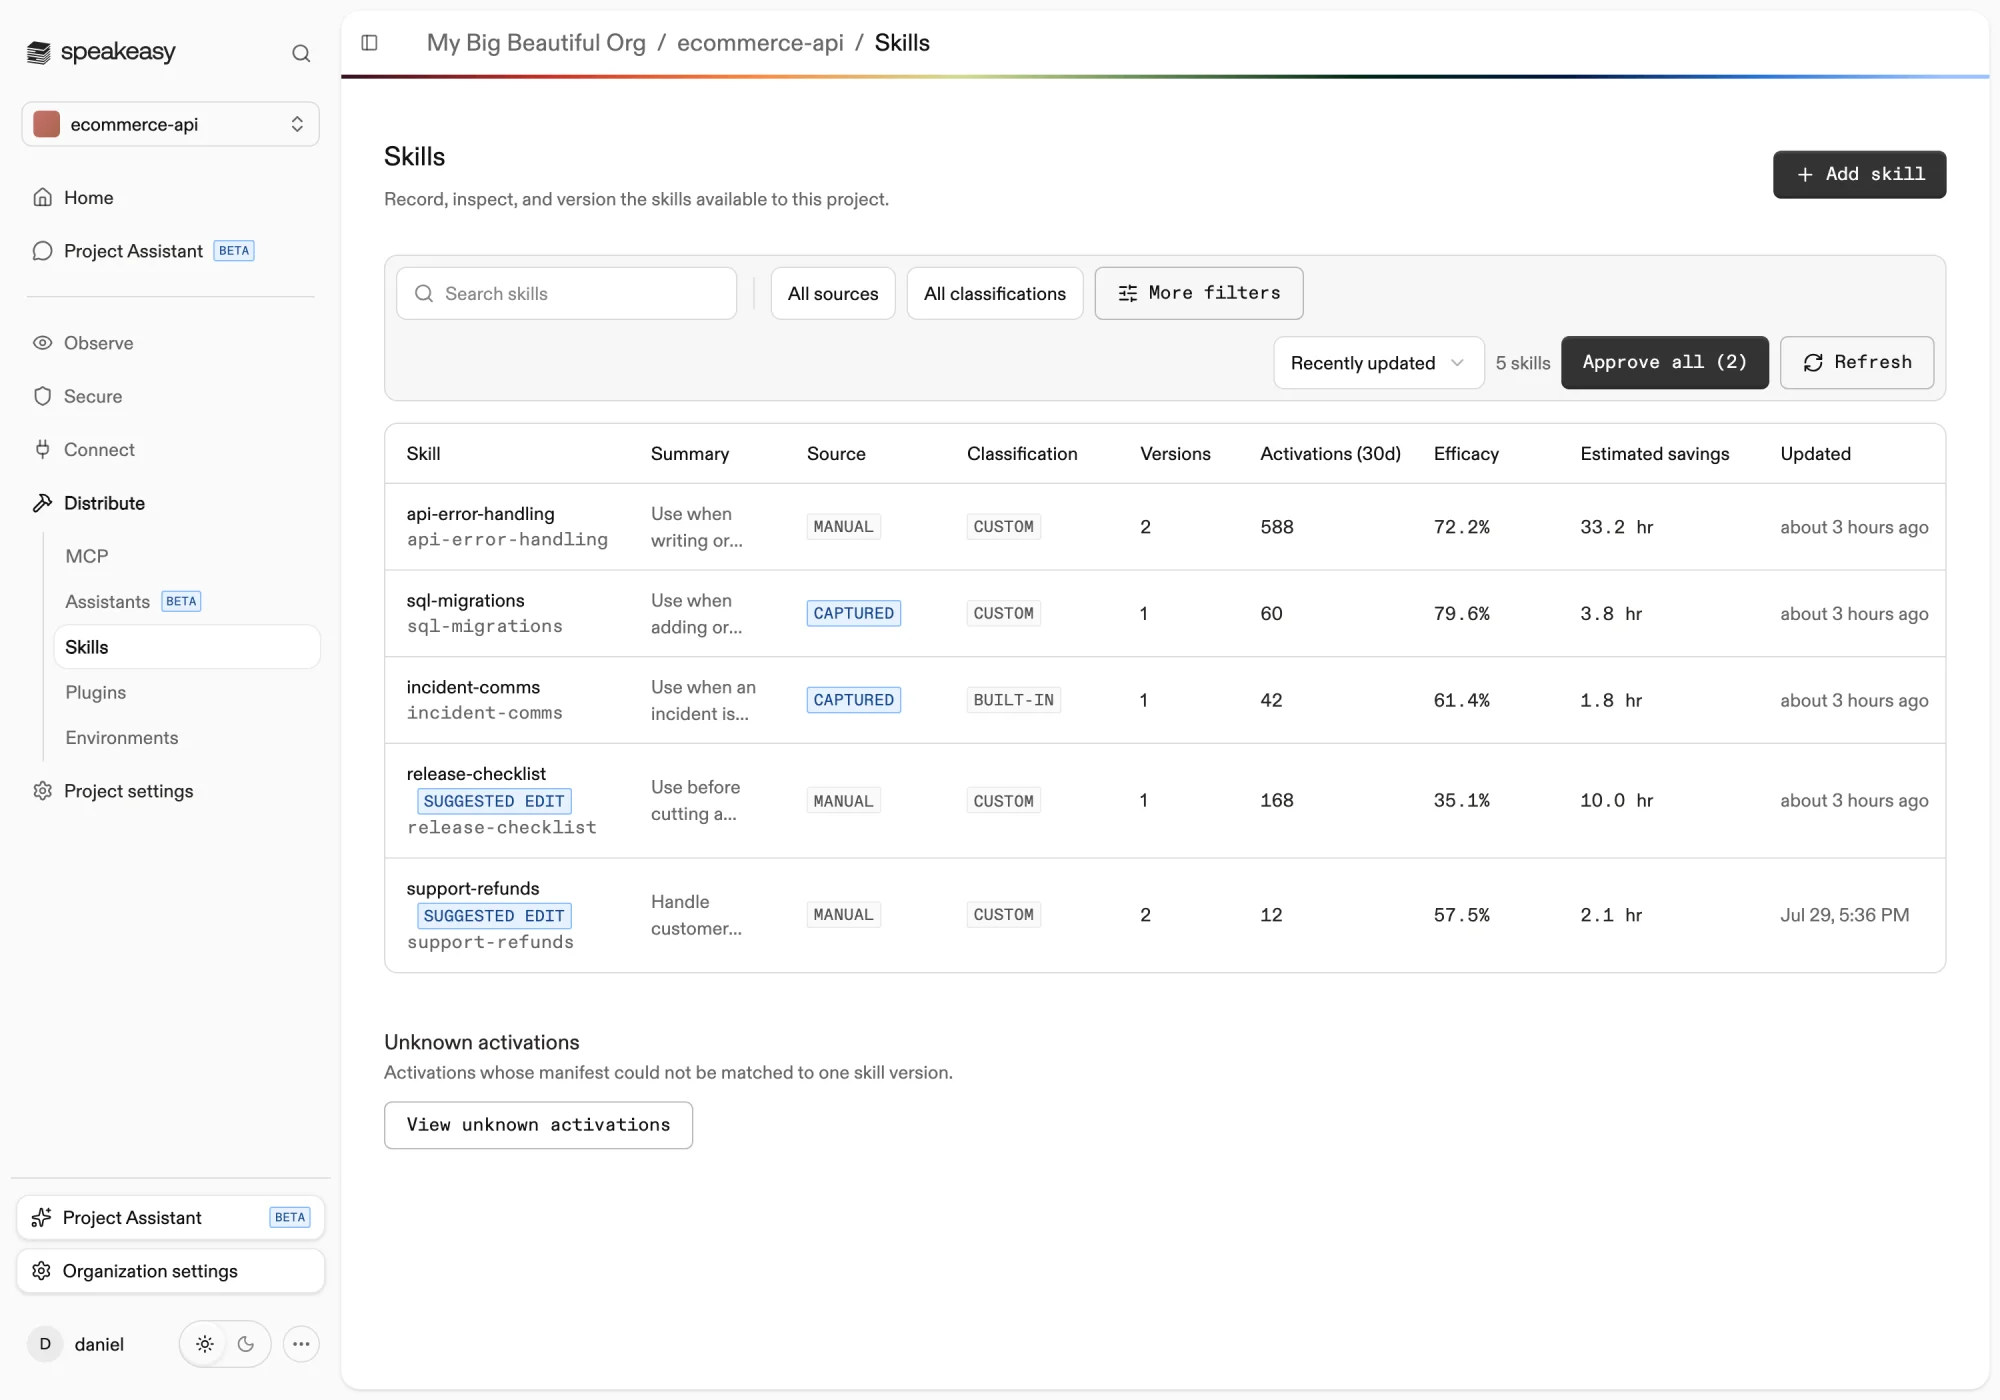This screenshot has height=1400, width=2000.
Task: Click the 72.2% efficacy value
Action: point(1461,527)
